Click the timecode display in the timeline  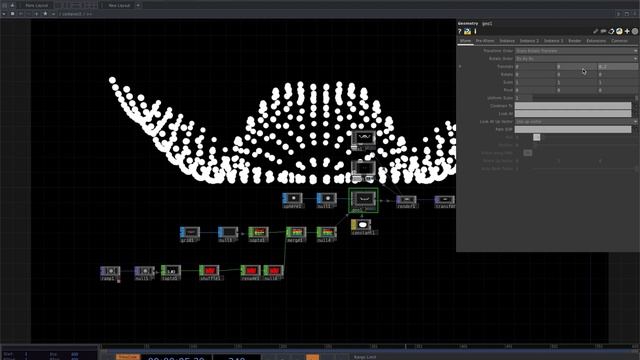click(176, 358)
